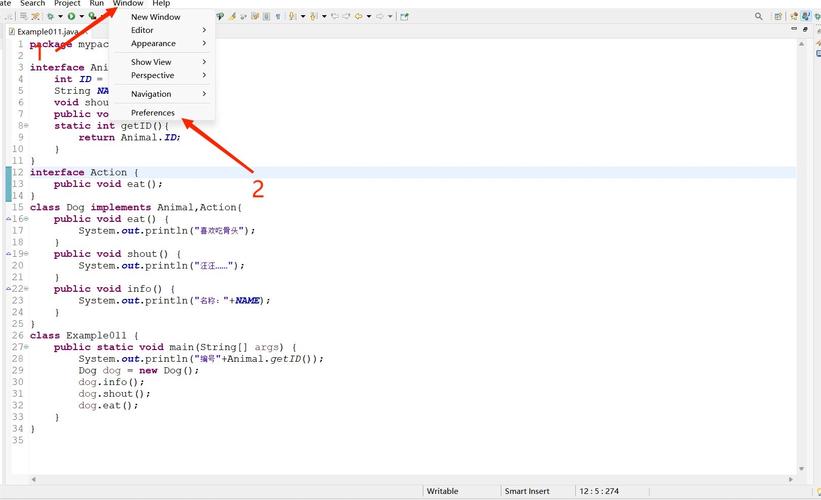This screenshot has height=500, width=821.
Task: Open the Appearance submenu
Action: (x=153, y=43)
